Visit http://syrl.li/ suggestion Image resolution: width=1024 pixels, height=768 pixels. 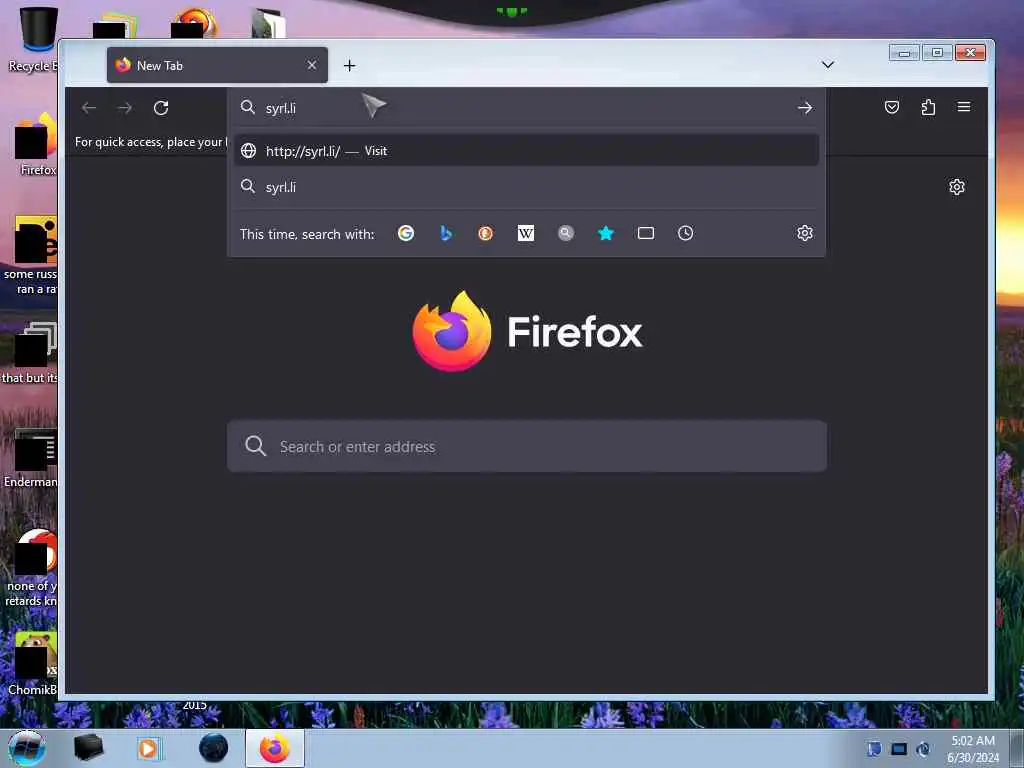point(526,151)
